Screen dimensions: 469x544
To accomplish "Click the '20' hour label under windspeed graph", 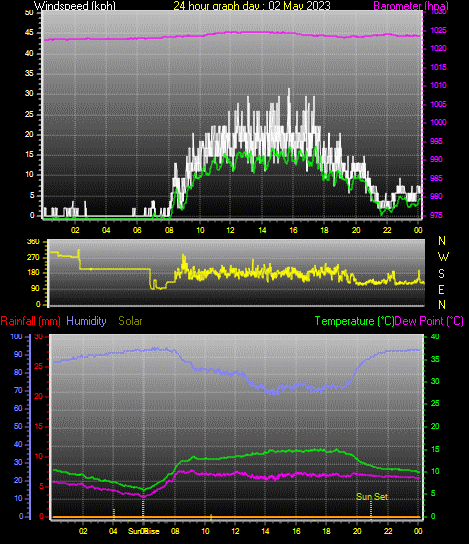I will pos(356,230).
